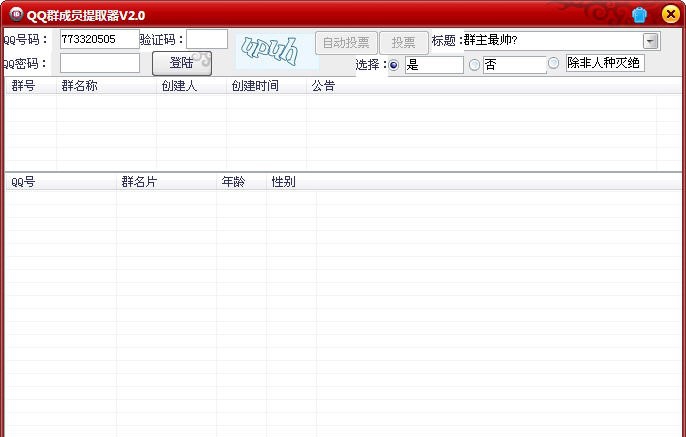This screenshot has height=437, width=686.
Task: Focus the 验证码 captcha input field
Action: (x=207, y=39)
